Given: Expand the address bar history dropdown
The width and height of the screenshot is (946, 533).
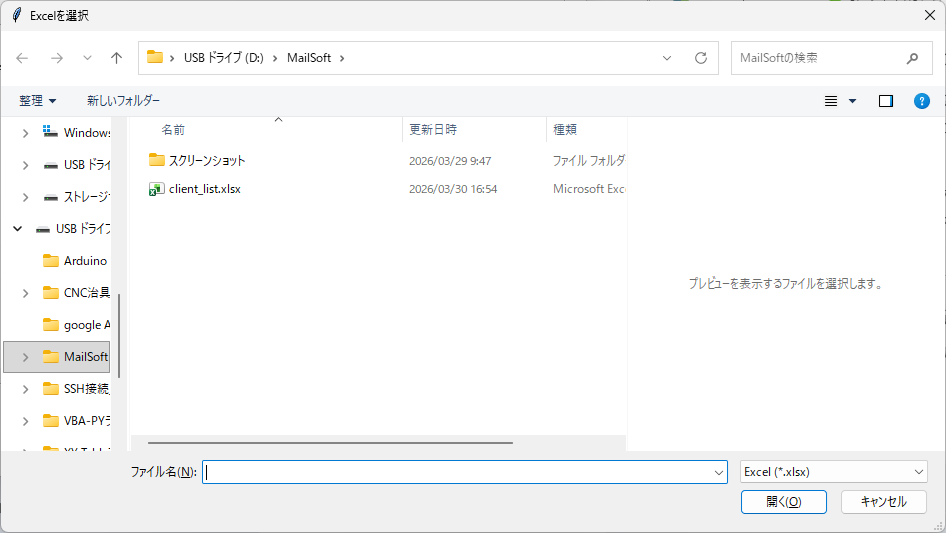Looking at the screenshot, I should [x=667, y=58].
